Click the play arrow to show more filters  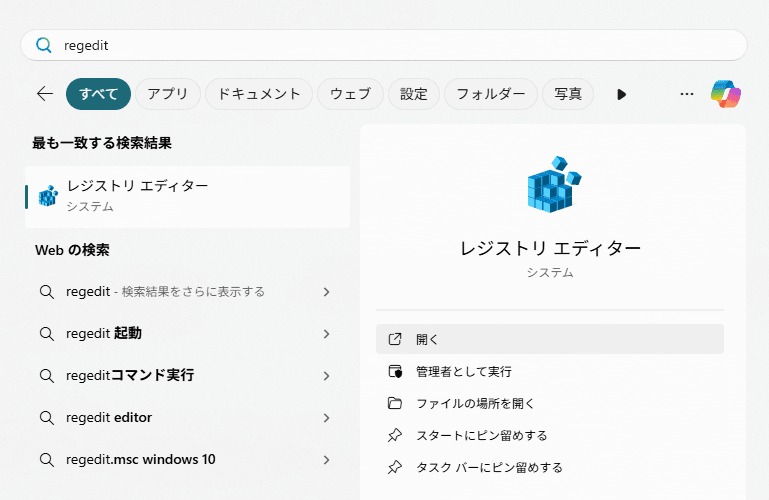click(x=621, y=94)
